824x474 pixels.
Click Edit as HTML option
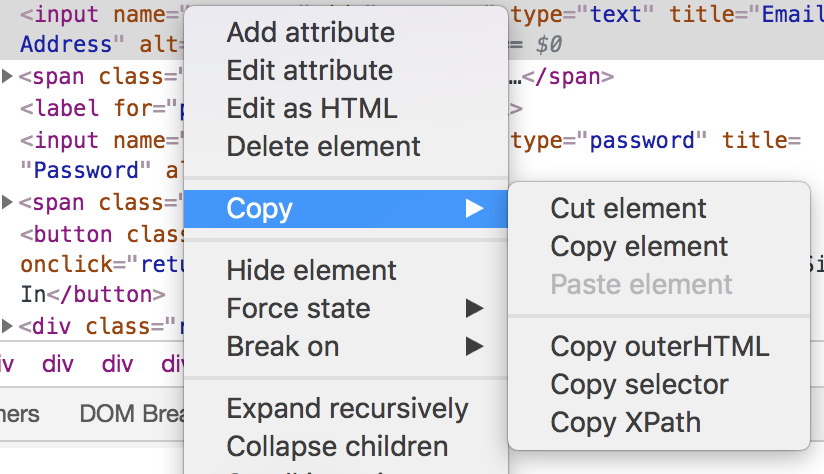click(345, 109)
